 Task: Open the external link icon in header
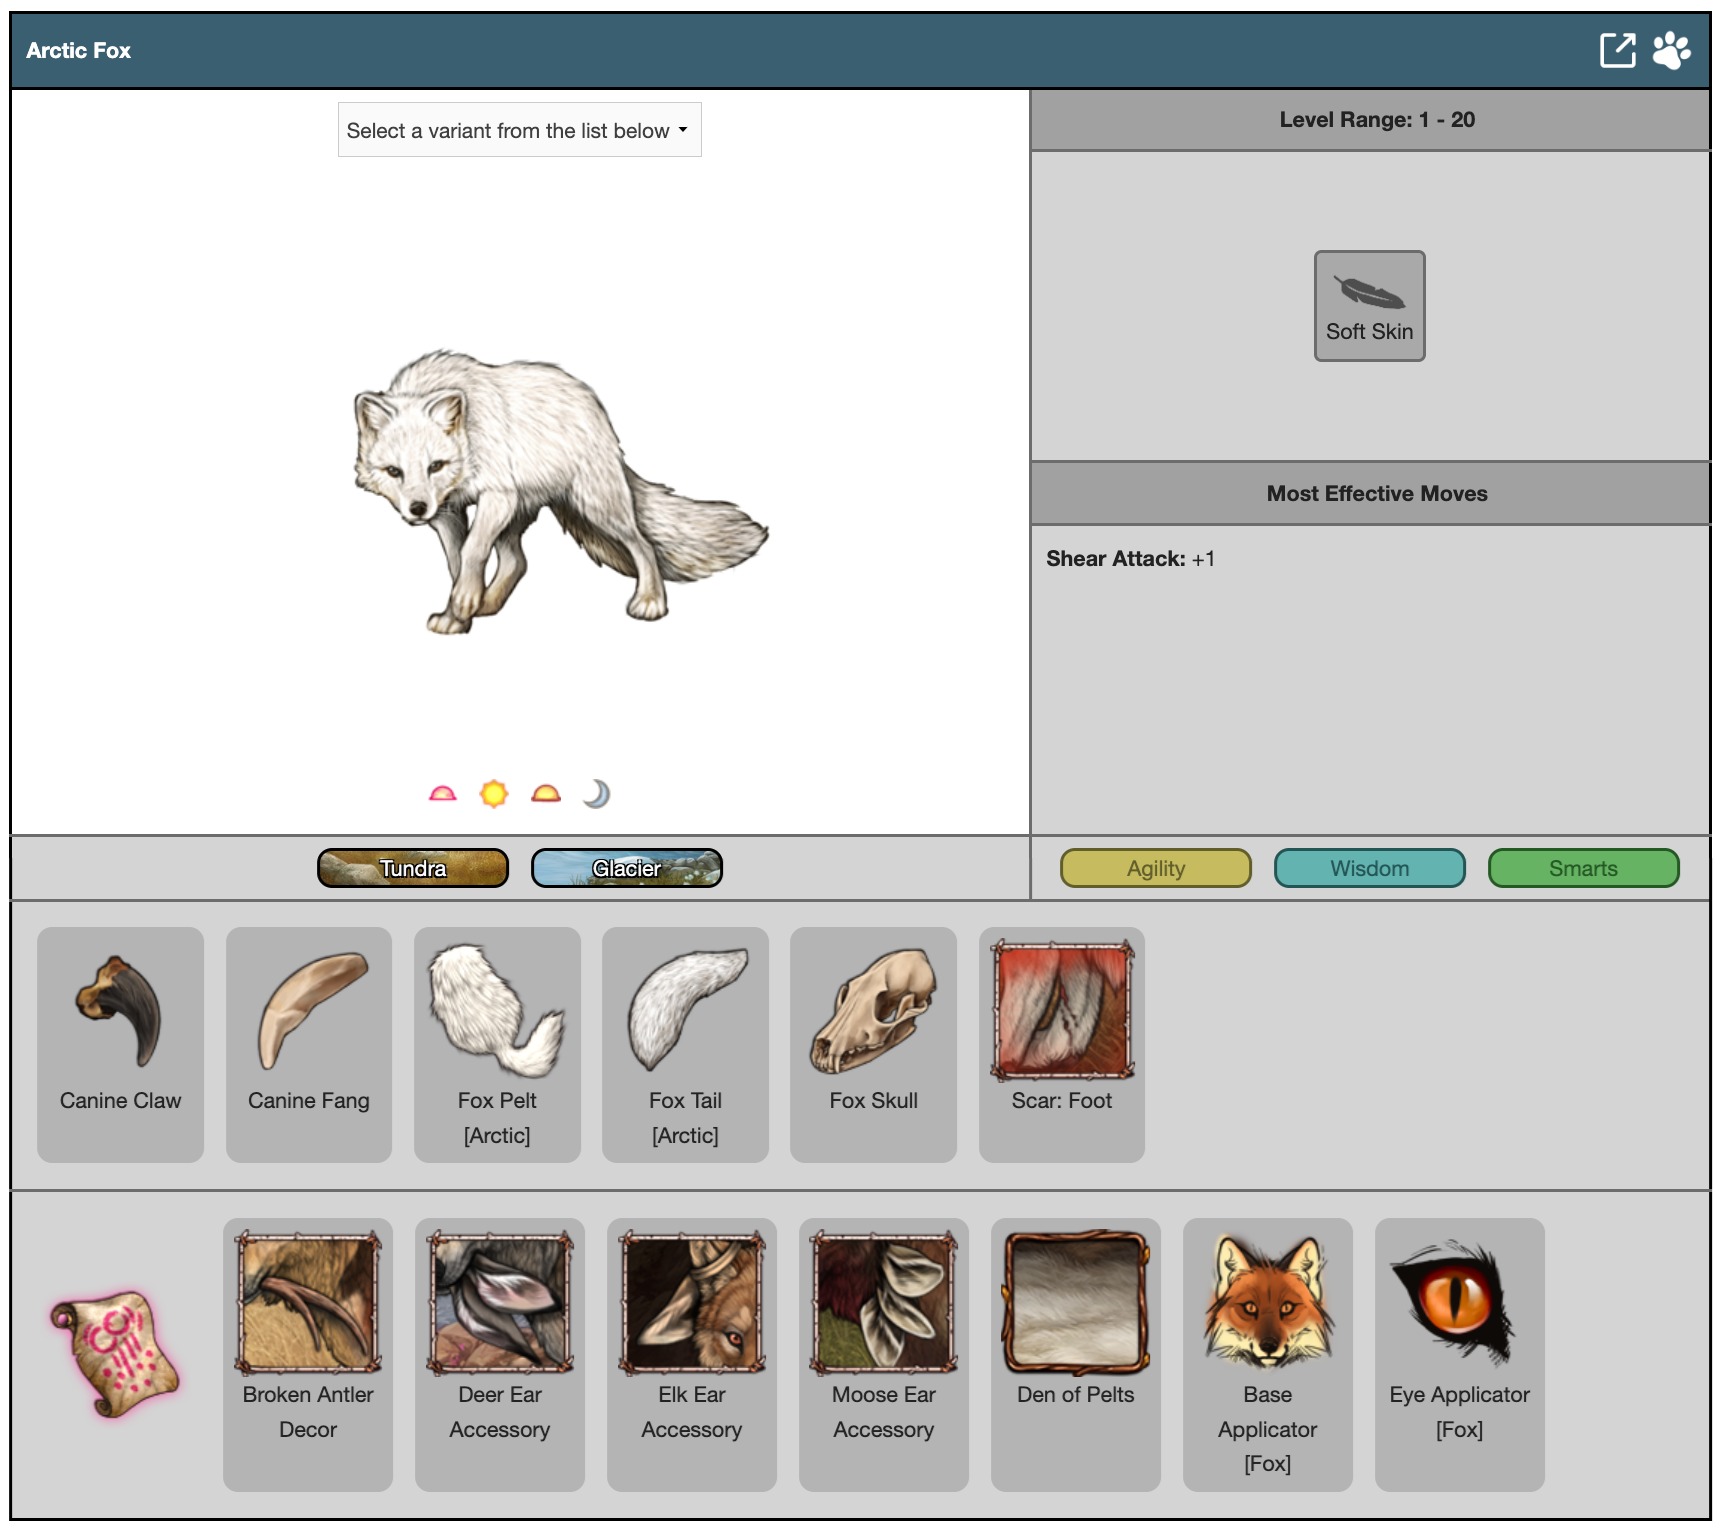[x=1616, y=50]
